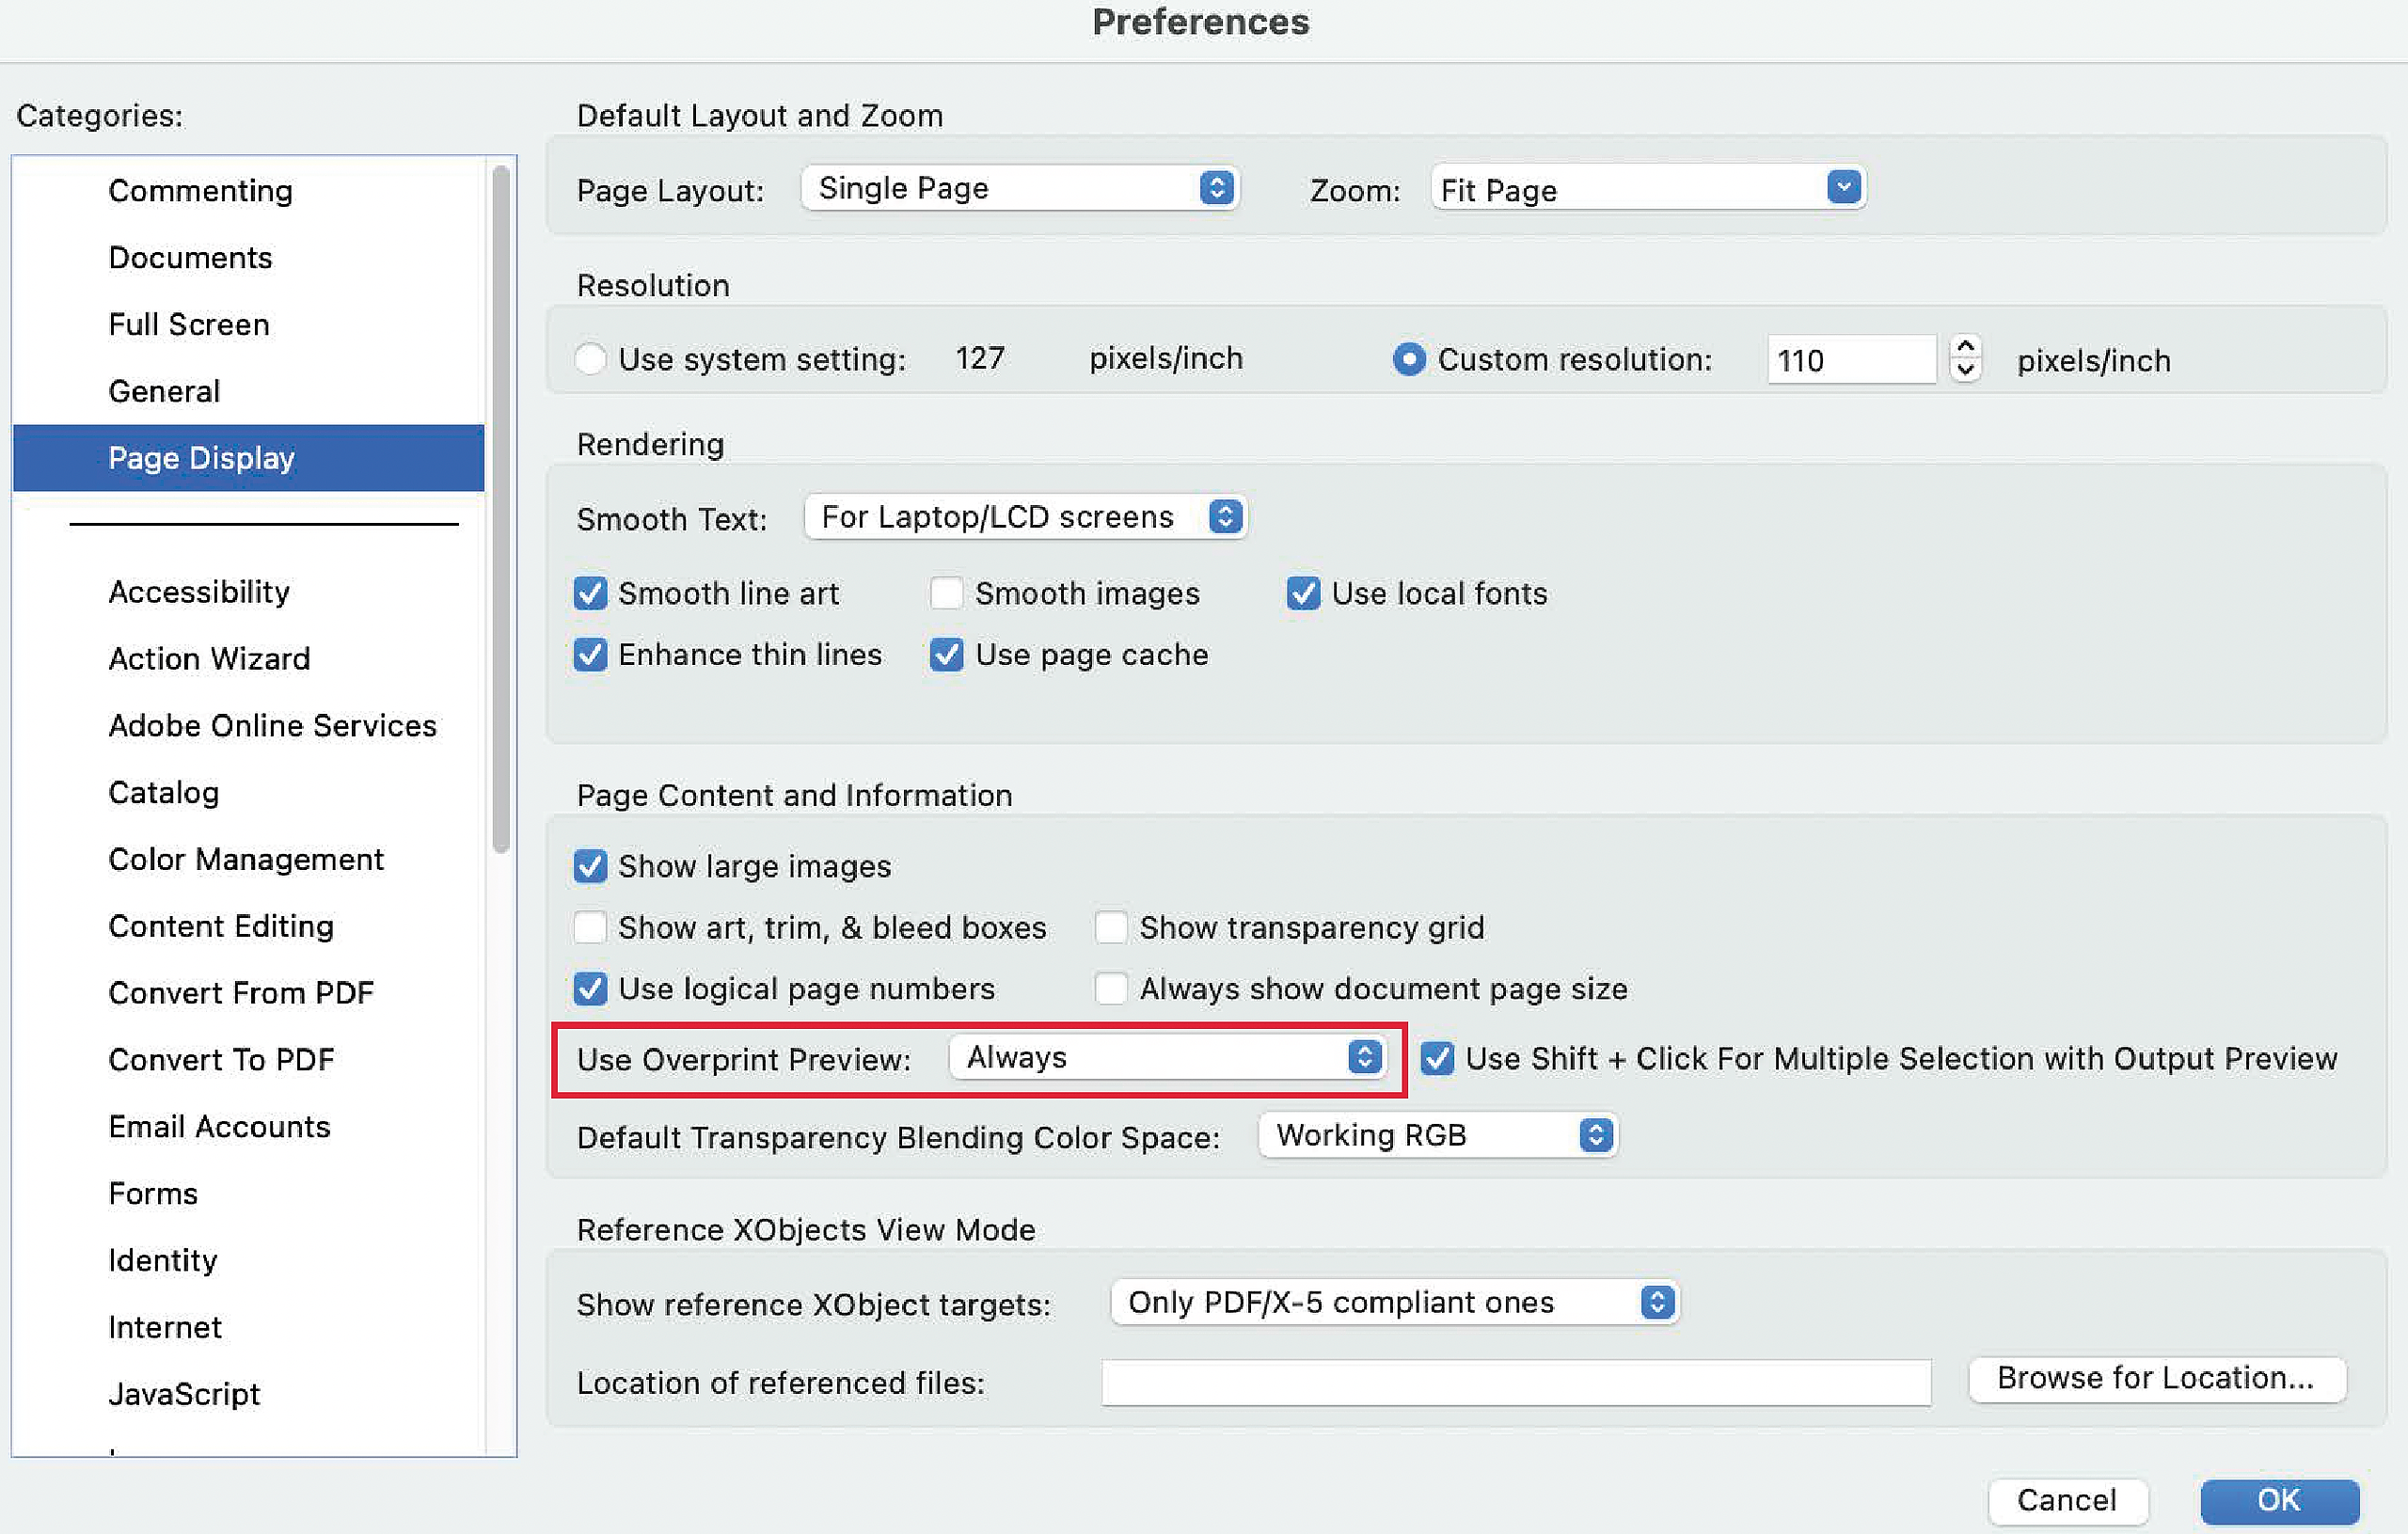Screen dimensions: 2408x1534
Task: Open Adobe Online Services category
Action: (x=248, y=726)
